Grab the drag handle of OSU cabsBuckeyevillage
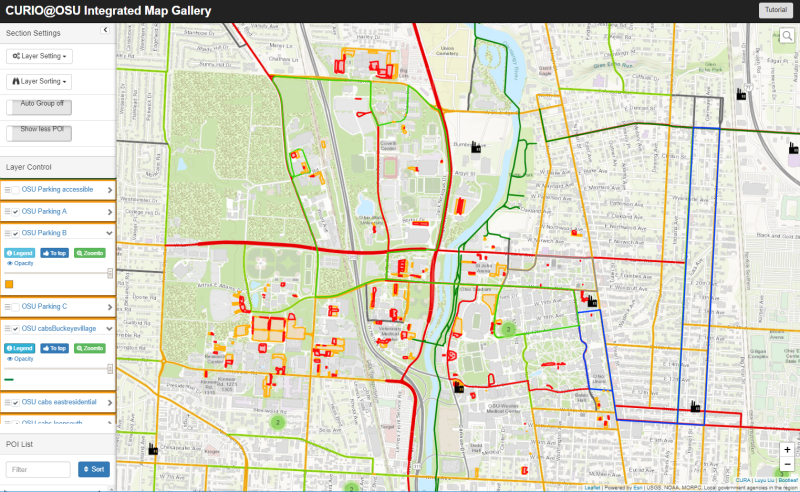This screenshot has height=492, width=800. point(7,329)
